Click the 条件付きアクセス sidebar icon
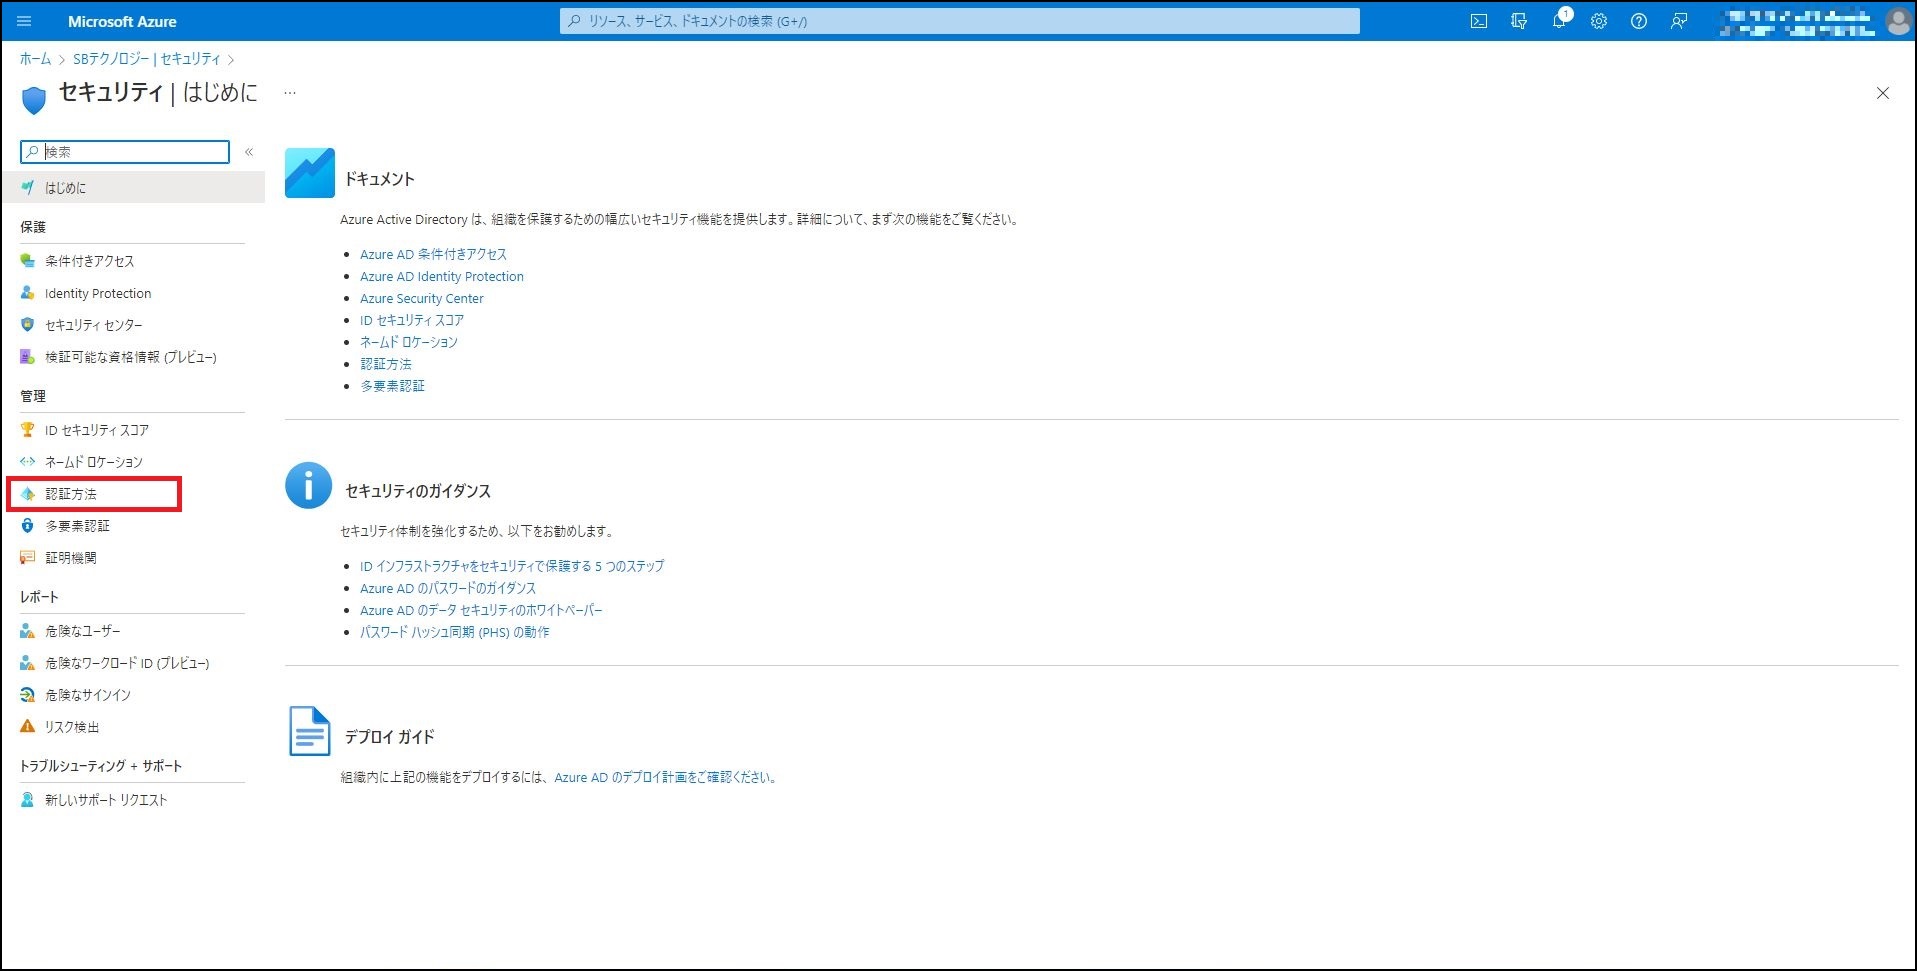Screen dimensions: 1917x971 28,261
